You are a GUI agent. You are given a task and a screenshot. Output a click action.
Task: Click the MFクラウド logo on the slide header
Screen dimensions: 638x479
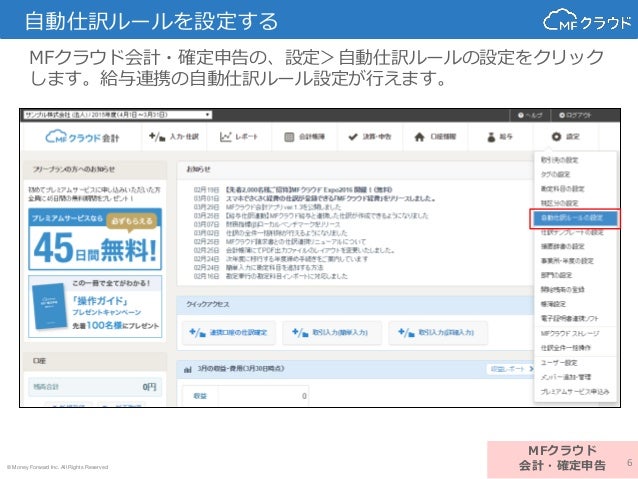[x=587, y=20]
